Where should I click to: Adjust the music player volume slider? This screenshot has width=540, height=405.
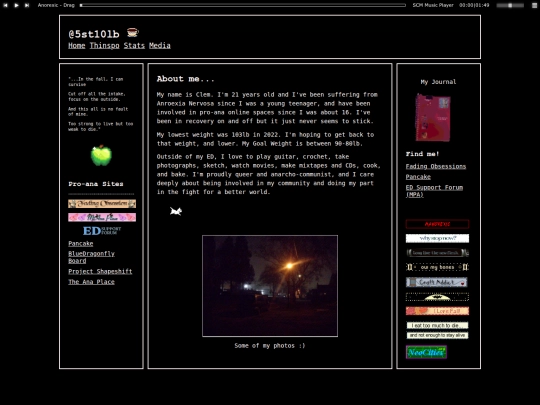click(x=510, y=5)
